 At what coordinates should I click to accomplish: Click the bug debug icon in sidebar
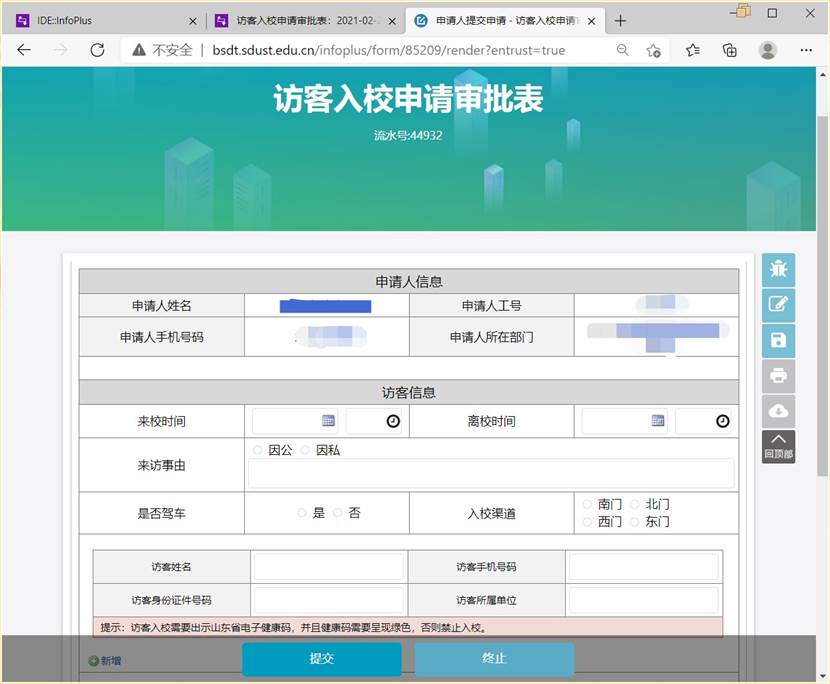(x=778, y=270)
